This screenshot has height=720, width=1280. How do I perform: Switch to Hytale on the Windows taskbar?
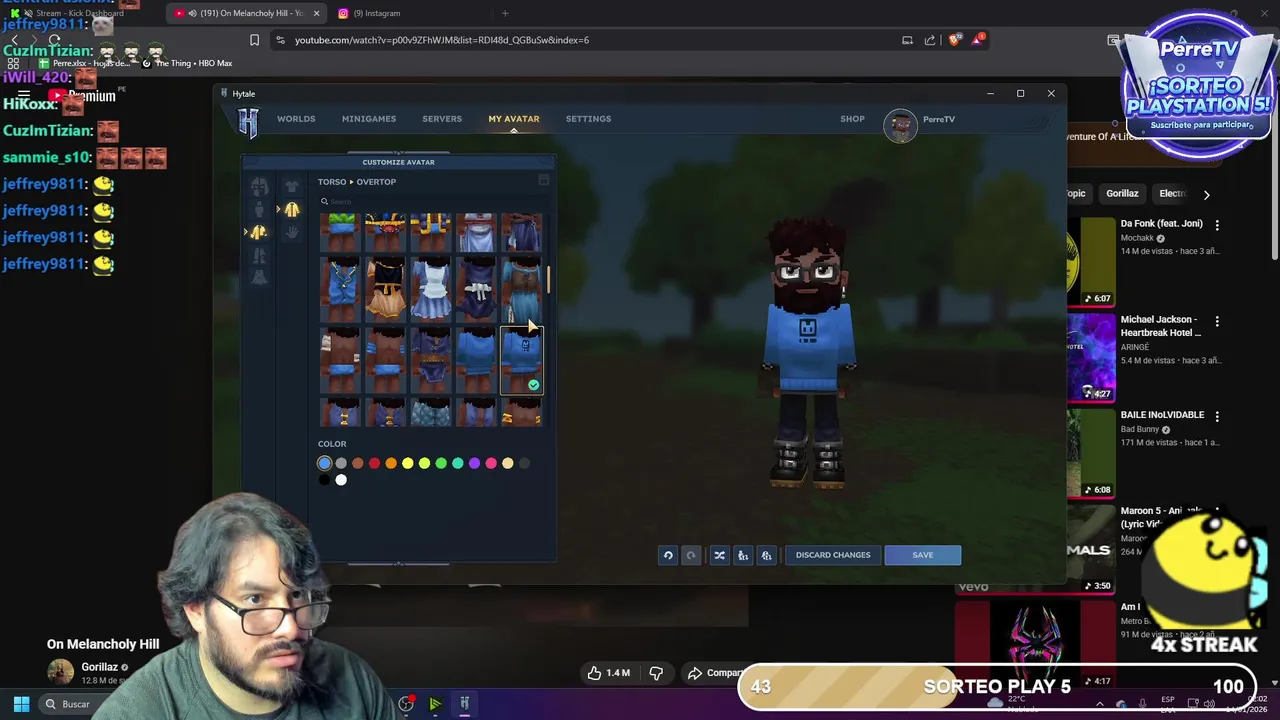[x=464, y=704]
